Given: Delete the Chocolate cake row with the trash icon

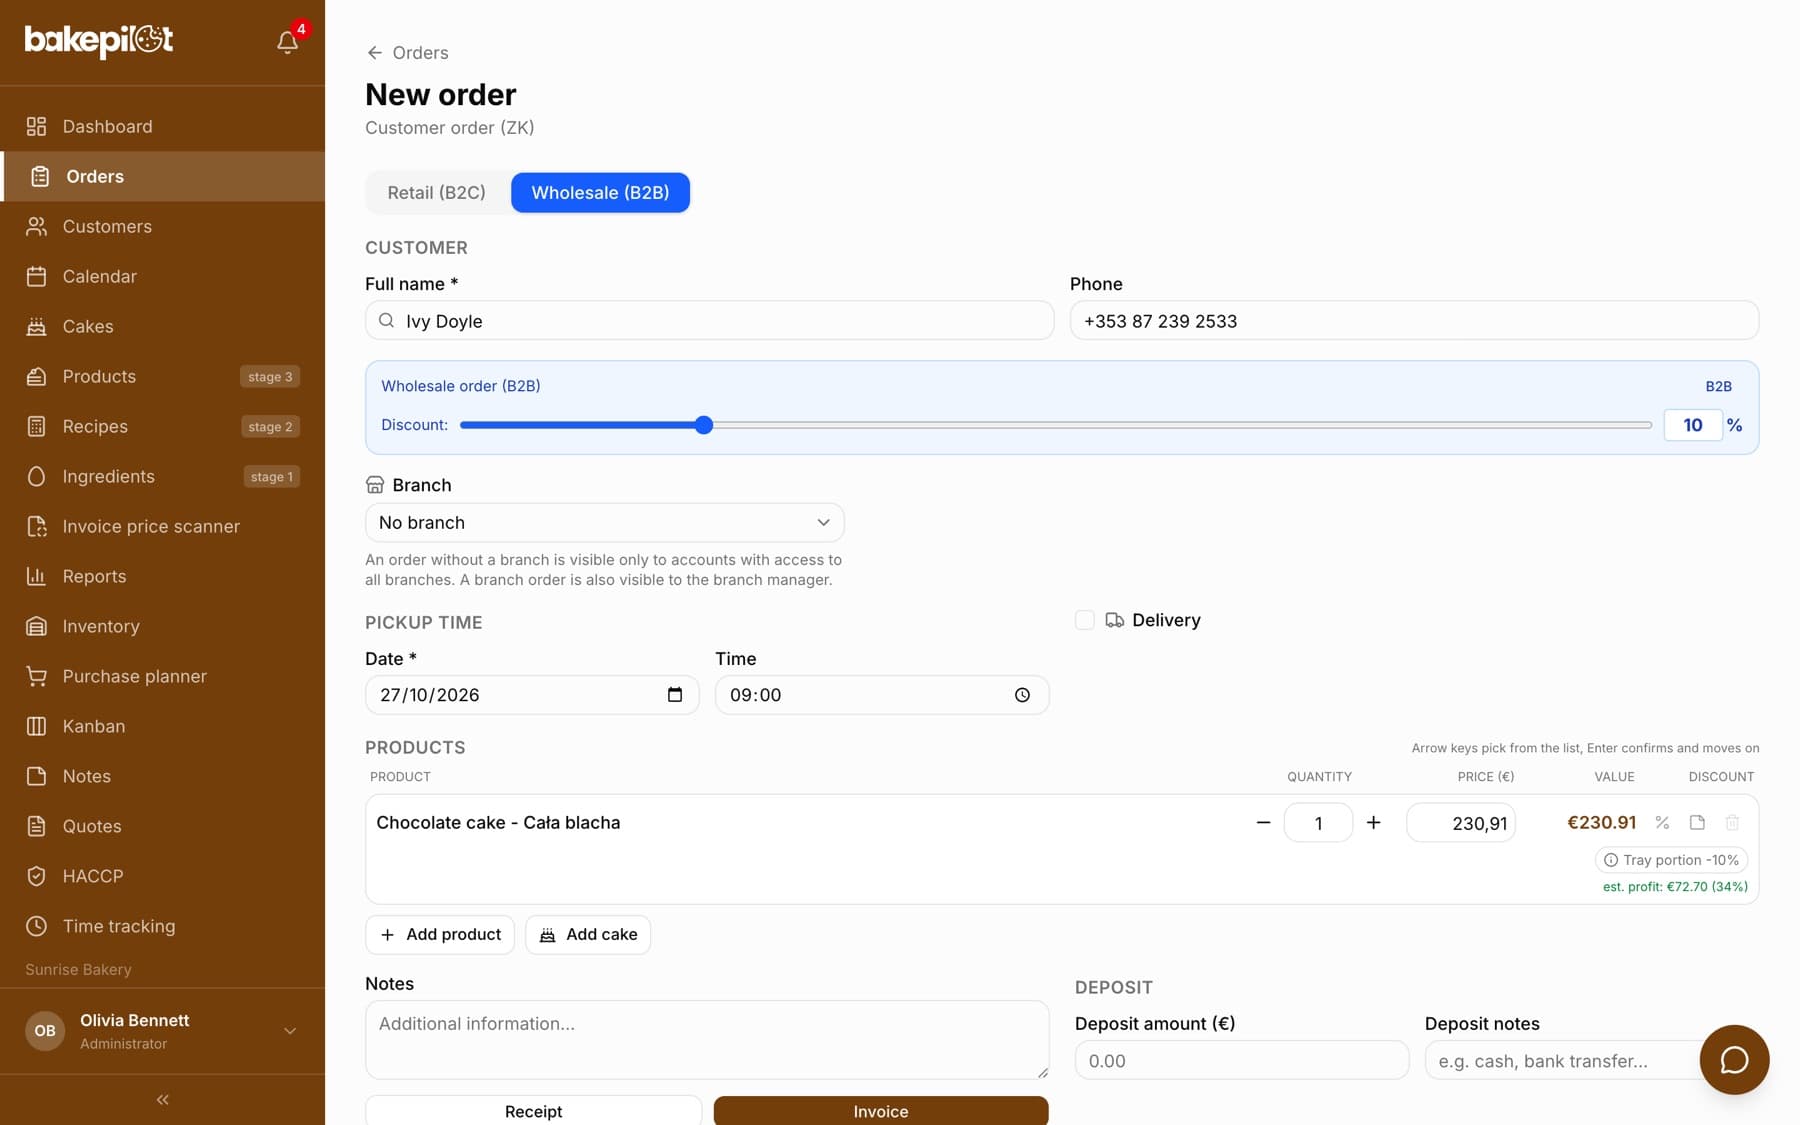Looking at the screenshot, I should point(1732,822).
